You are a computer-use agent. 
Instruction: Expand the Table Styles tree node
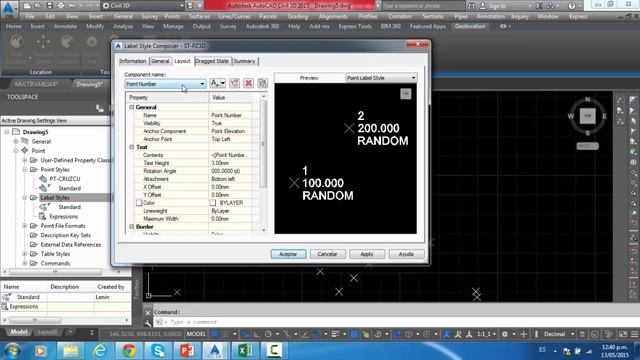(x=24, y=254)
